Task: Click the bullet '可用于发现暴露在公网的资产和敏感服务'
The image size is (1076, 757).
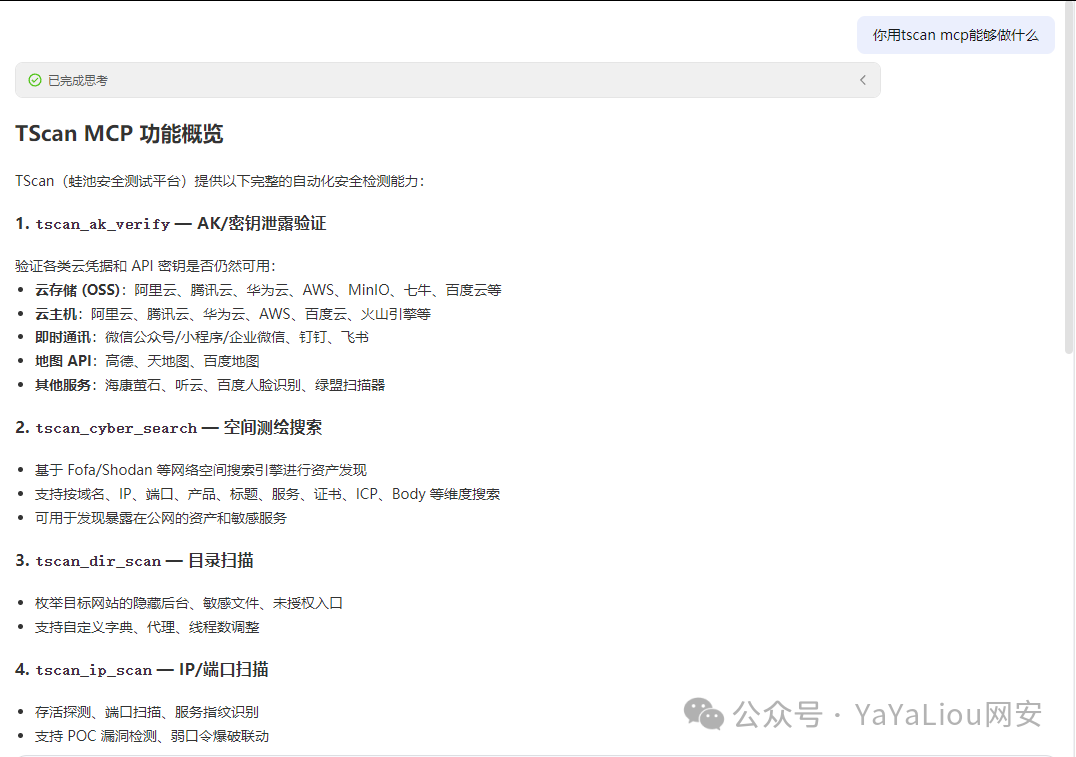Action: tap(161, 518)
